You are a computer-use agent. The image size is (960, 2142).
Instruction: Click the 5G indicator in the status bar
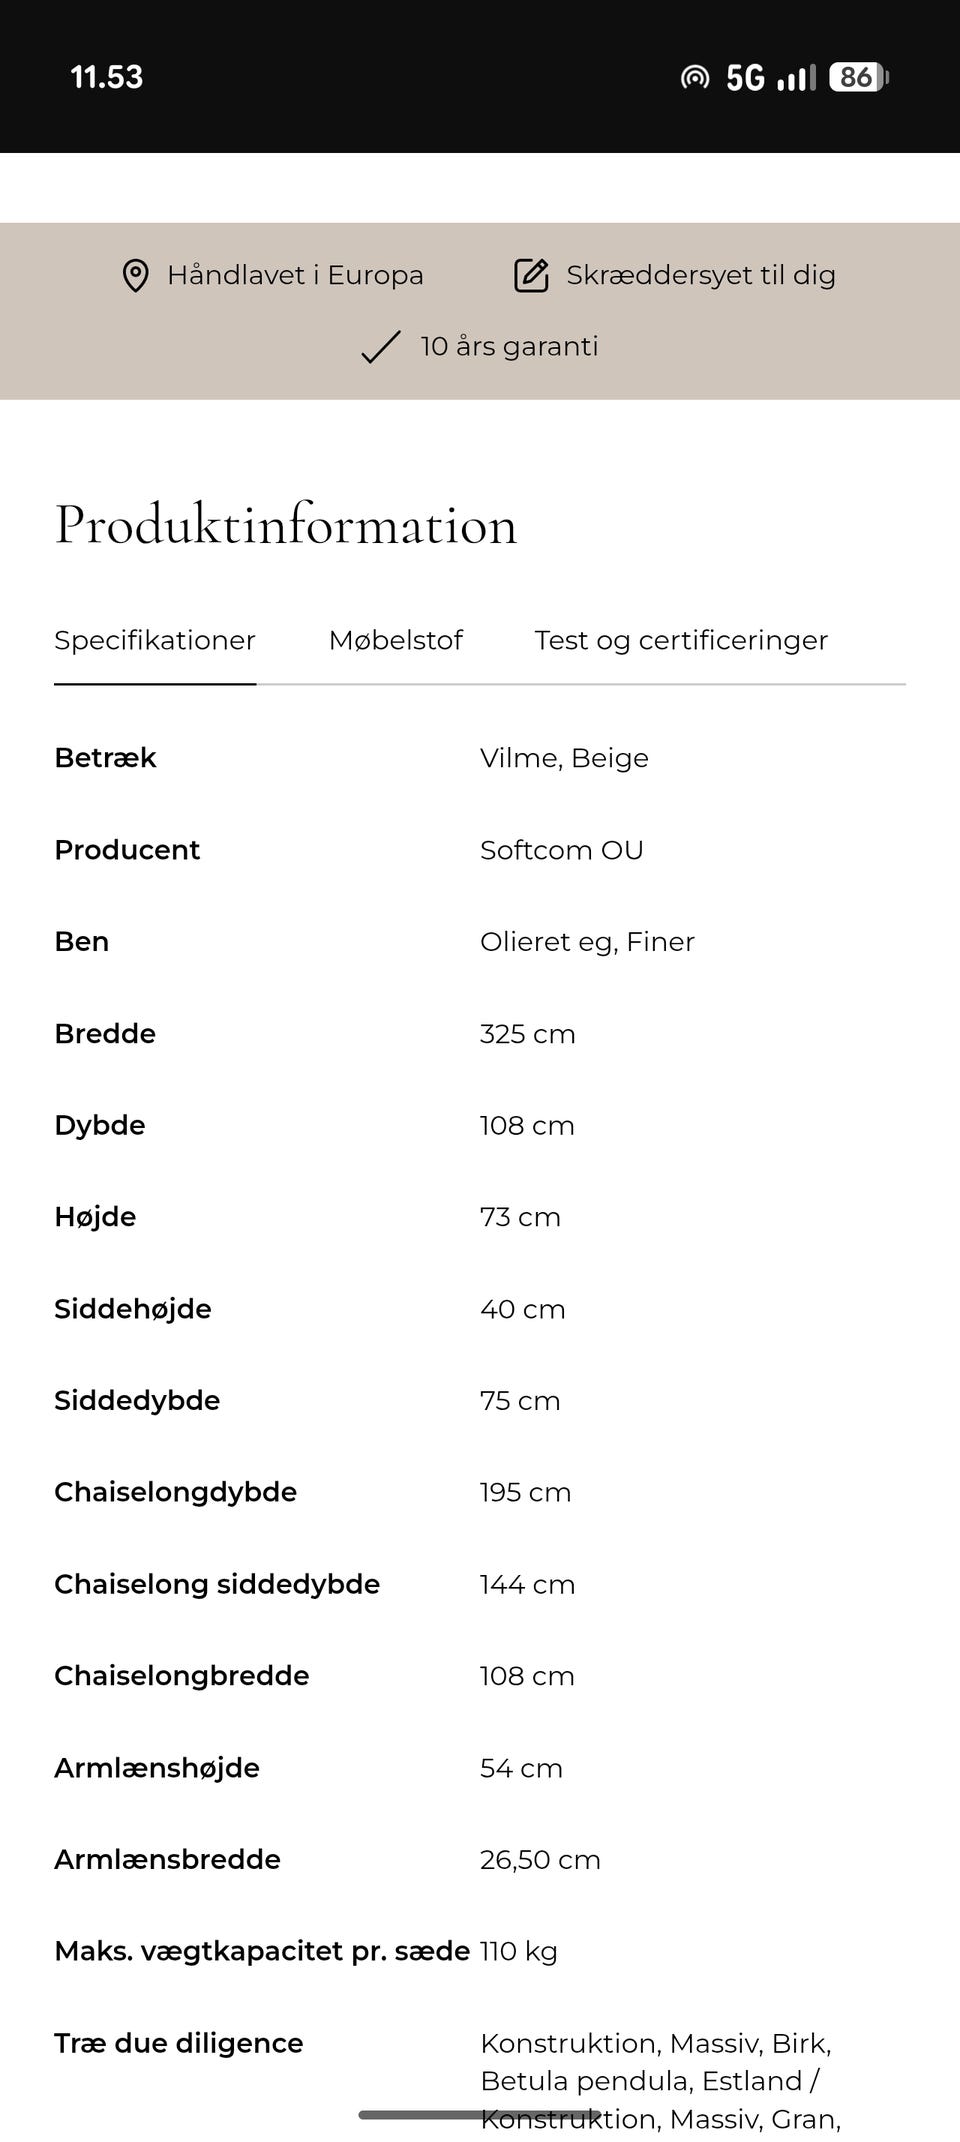[744, 76]
